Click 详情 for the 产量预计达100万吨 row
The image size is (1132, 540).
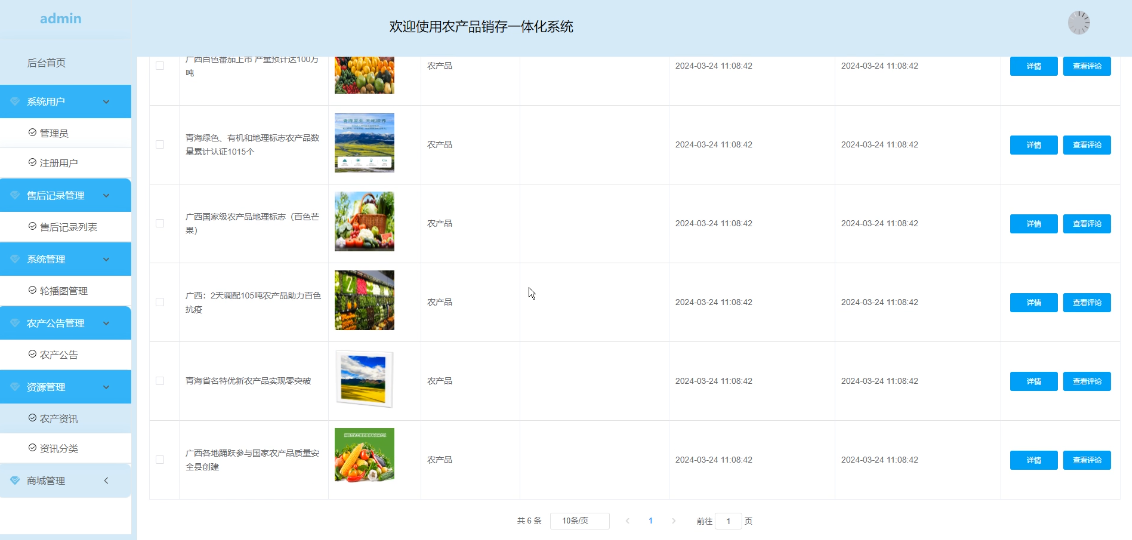pyautogui.click(x=1033, y=66)
